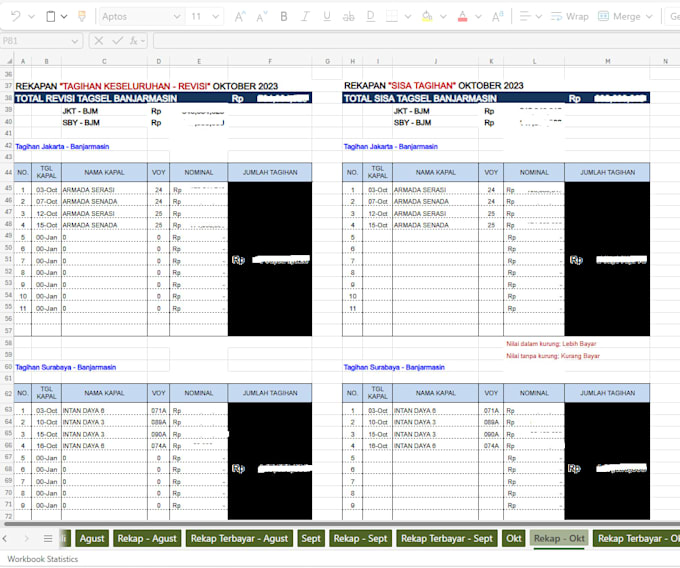Open alignment options dropdown arrow
Screen dimensions: 680x568
pos(539,17)
